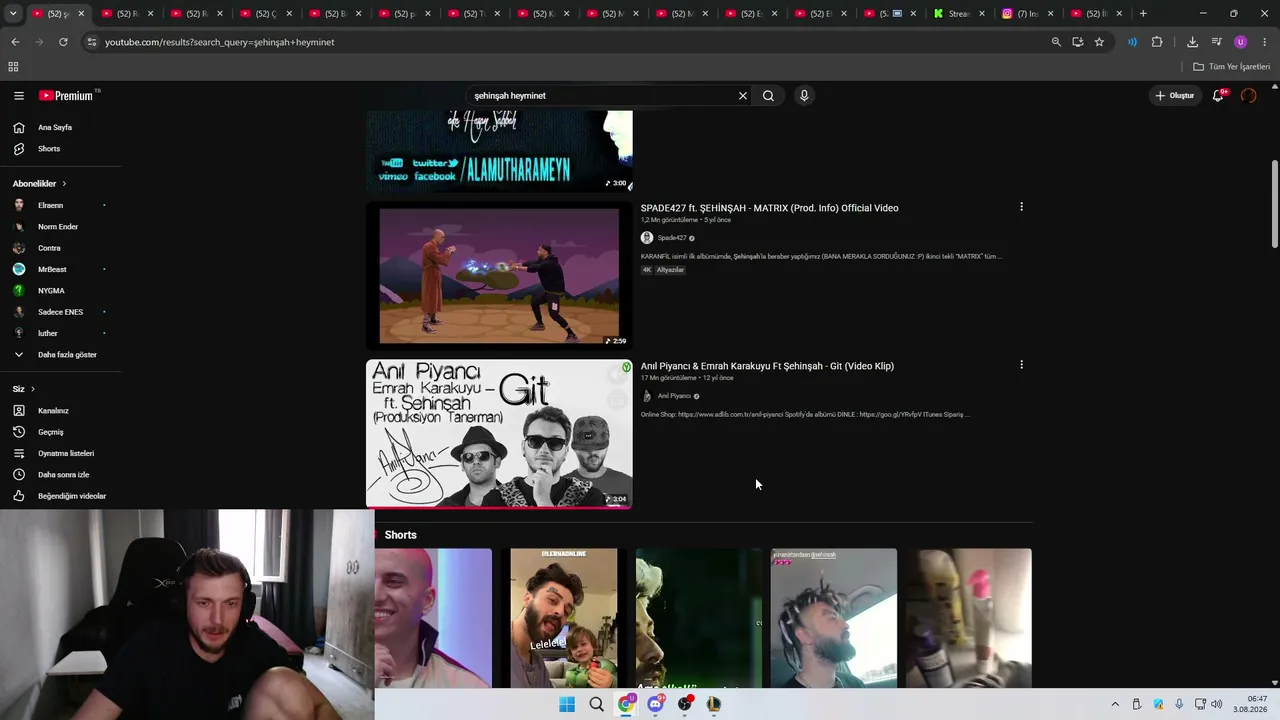Open the SPADE427 ft. ŞEHİNŞAH MATRIX video title
Viewport: 1280px width, 720px height.
pos(769,208)
